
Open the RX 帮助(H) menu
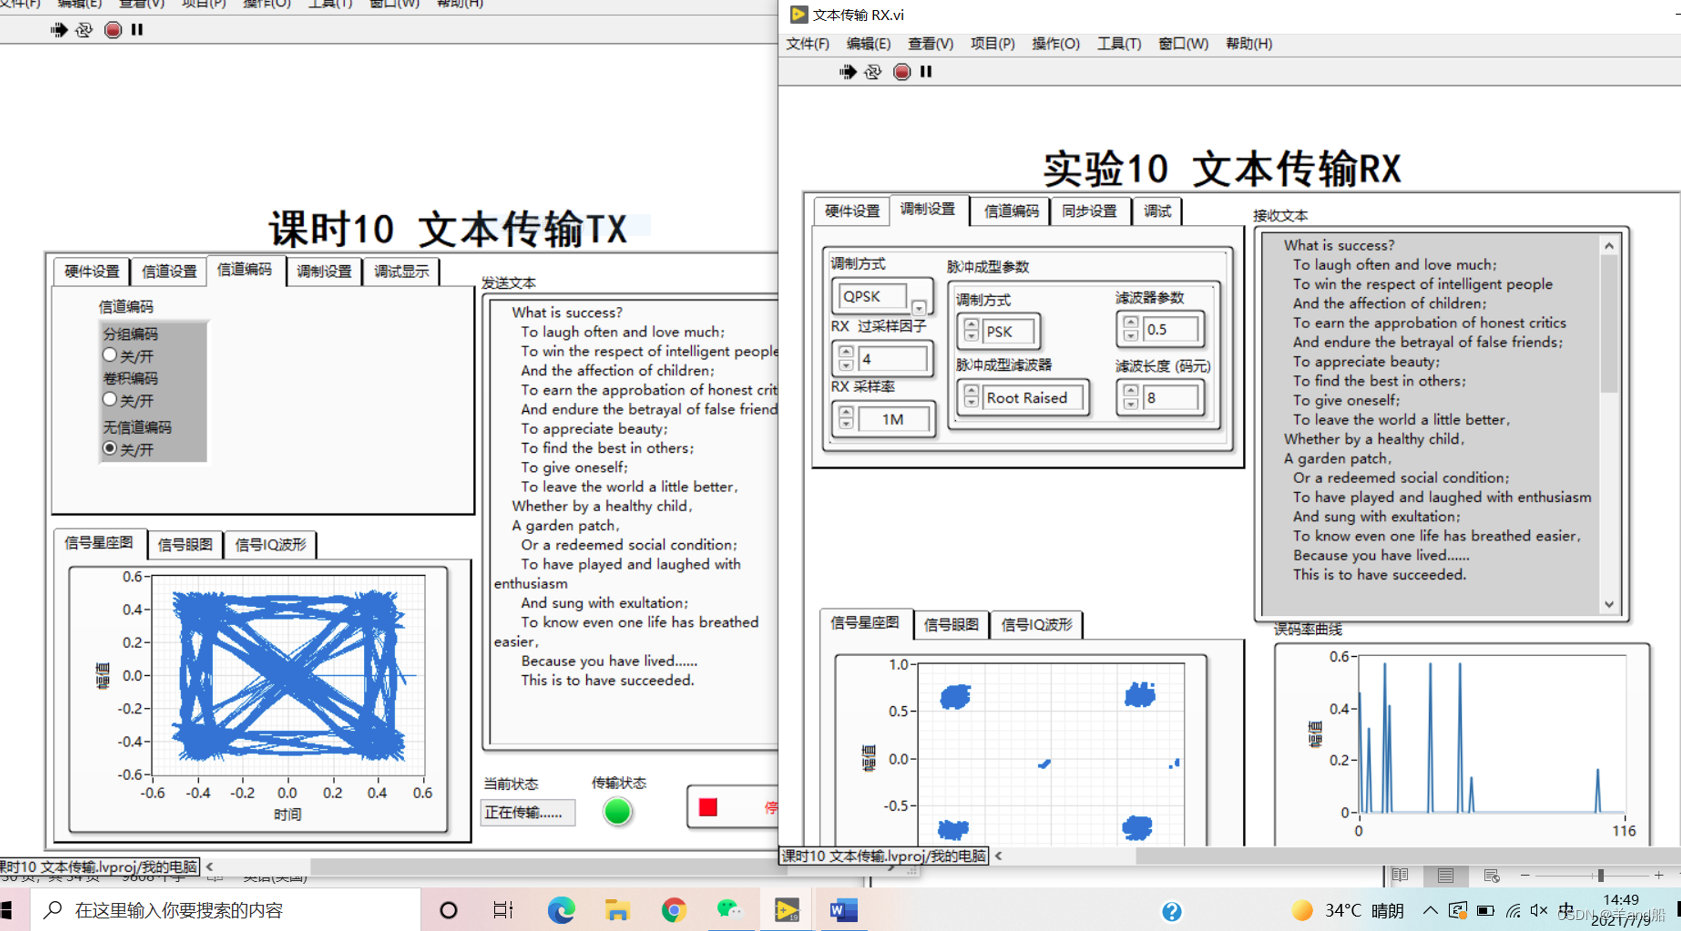(x=1248, y=44)
